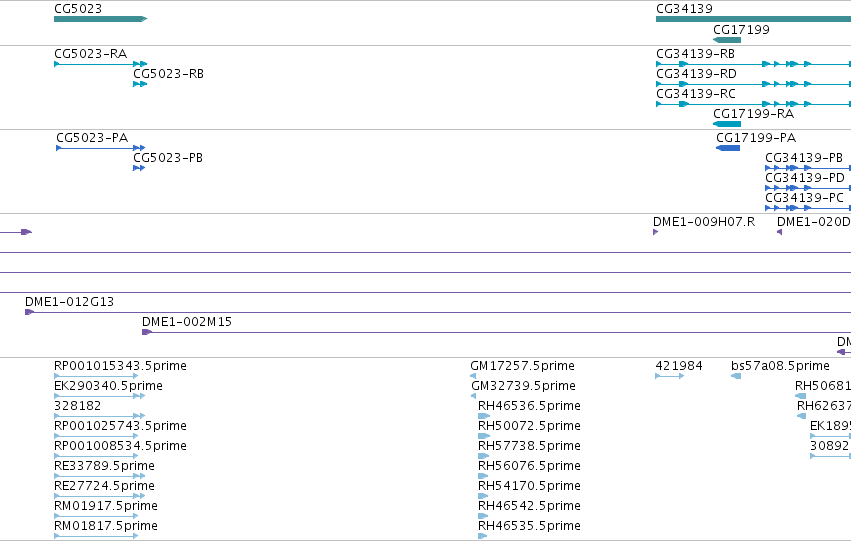
Task: Select the RM01917.5prime EST
Action: tap(96, 516)
